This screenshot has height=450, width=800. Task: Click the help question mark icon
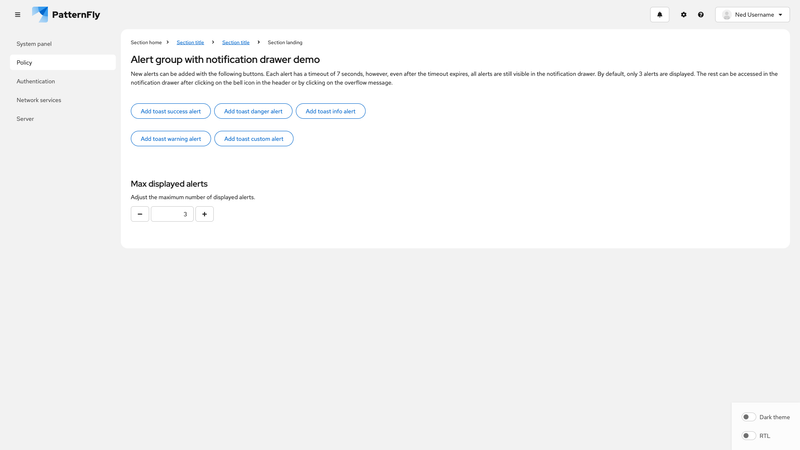coord(701,15)
